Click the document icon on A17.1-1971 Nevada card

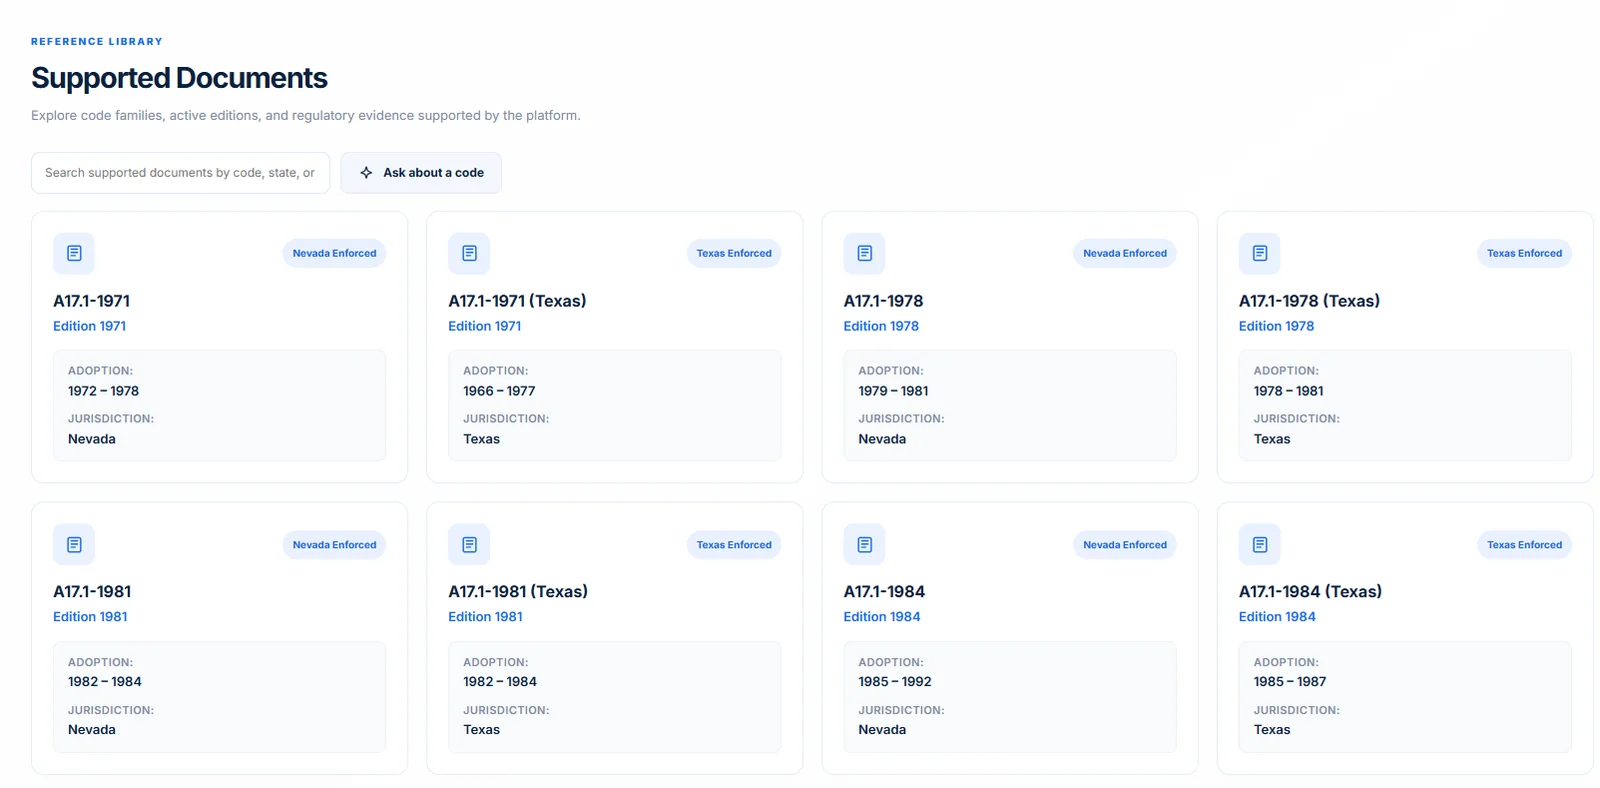pos(74,253)
